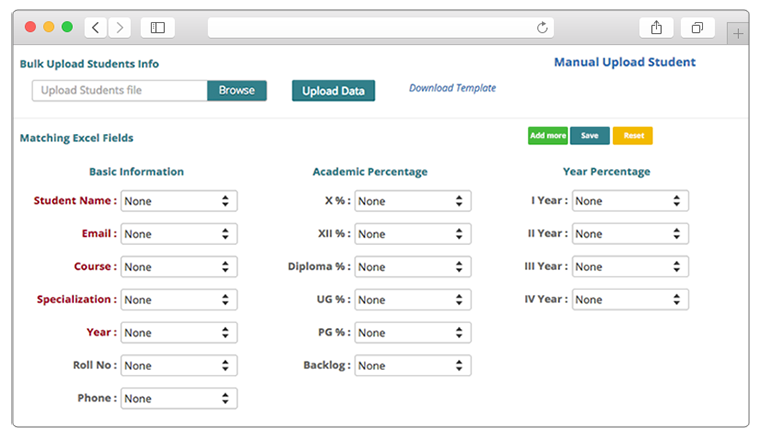Open the Roll No dropdown
Viewport: 760px width, 437px height.
[x=179, y=366]
